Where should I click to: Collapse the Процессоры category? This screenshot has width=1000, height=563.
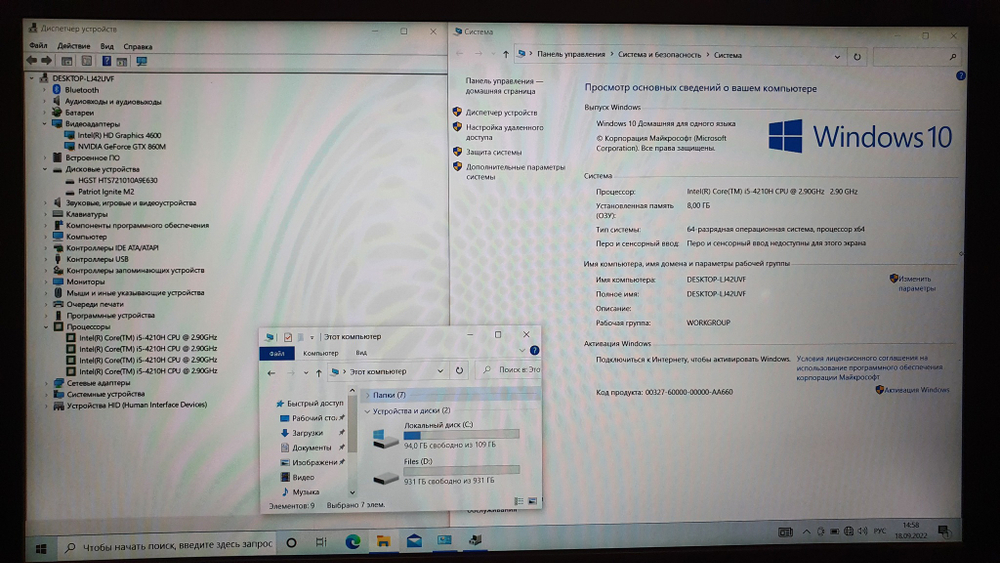click(x=46, y=326)
